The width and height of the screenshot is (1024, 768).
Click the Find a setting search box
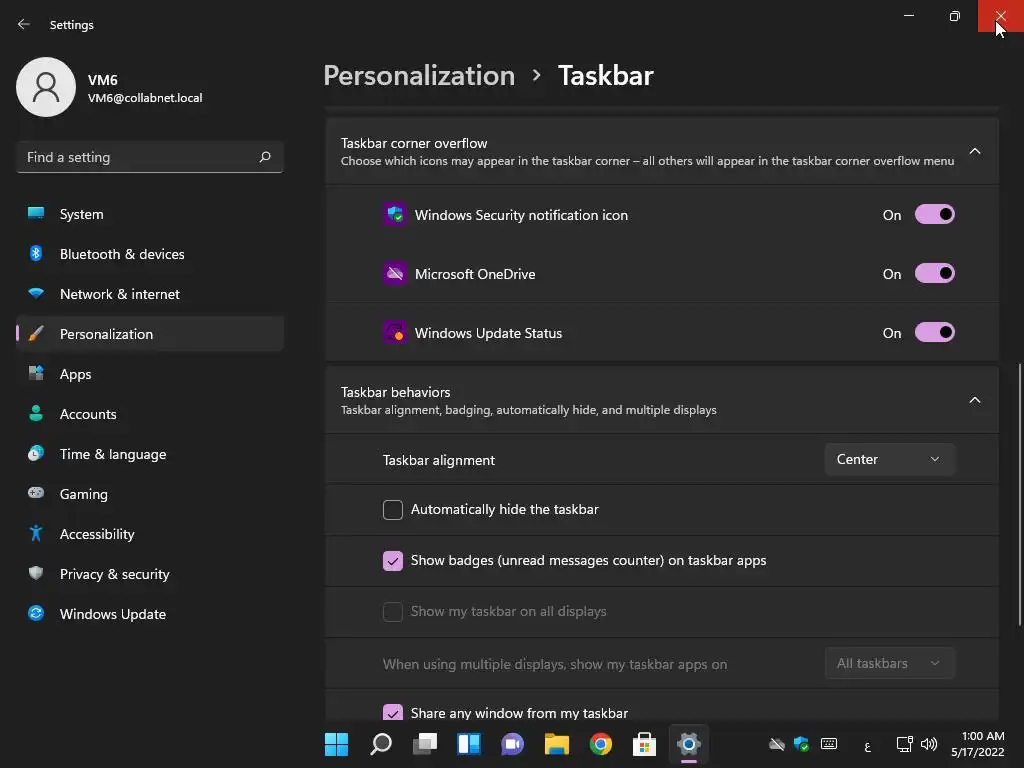(x=150, y=157)
